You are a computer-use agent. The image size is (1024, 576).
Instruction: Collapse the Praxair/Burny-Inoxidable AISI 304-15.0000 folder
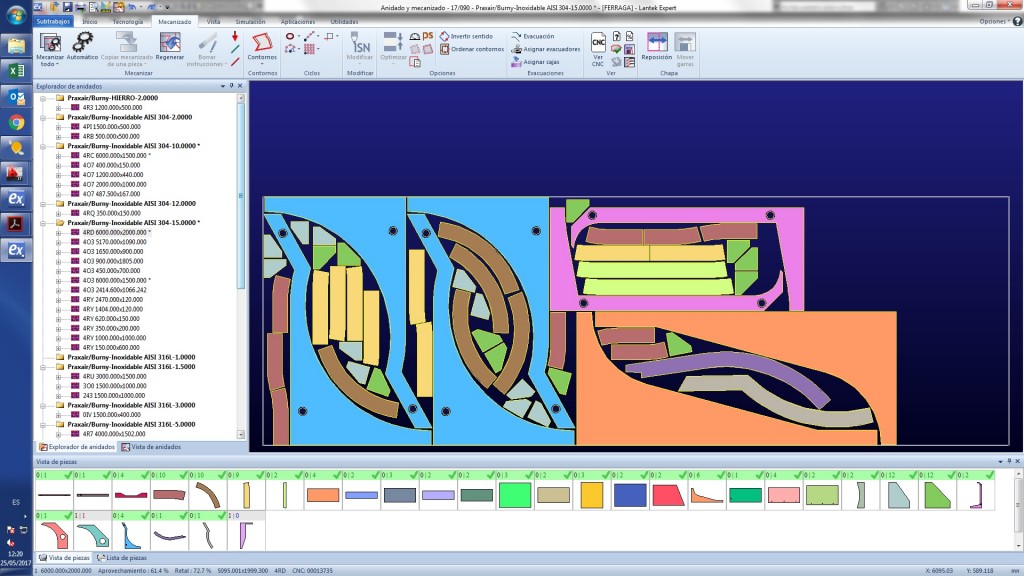click(x=43, y=223)
